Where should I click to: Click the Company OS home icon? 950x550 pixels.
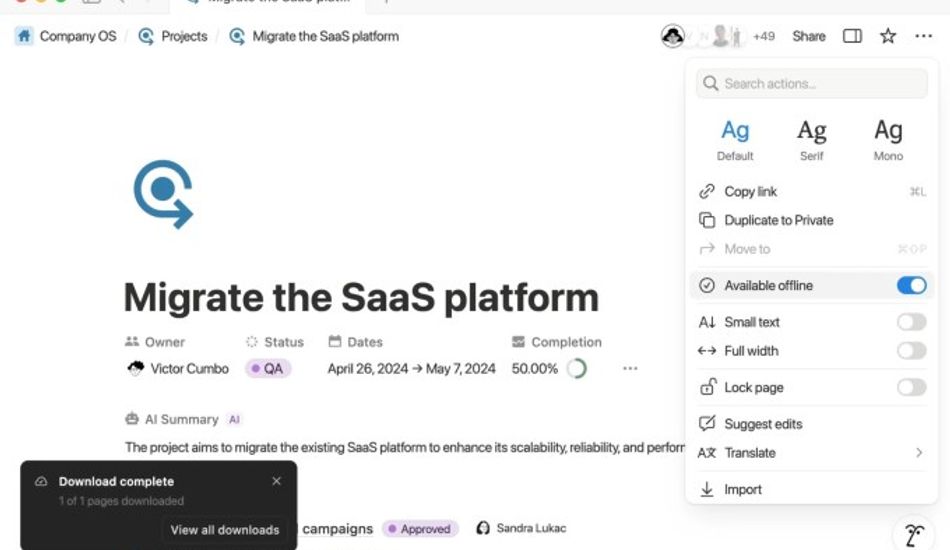(x=25, y=36)
